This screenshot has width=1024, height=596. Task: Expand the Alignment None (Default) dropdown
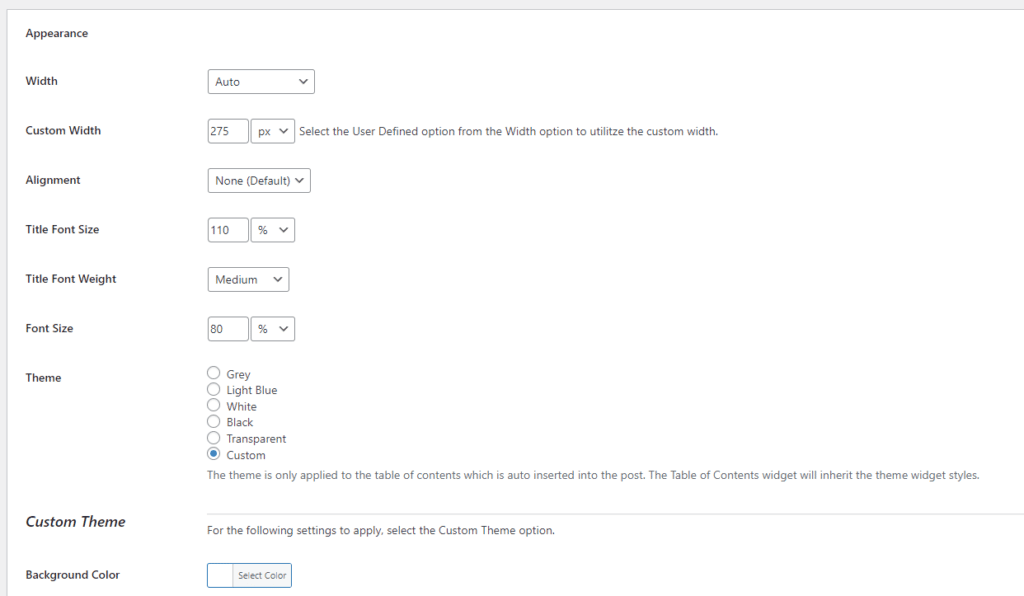click(259, 181)
